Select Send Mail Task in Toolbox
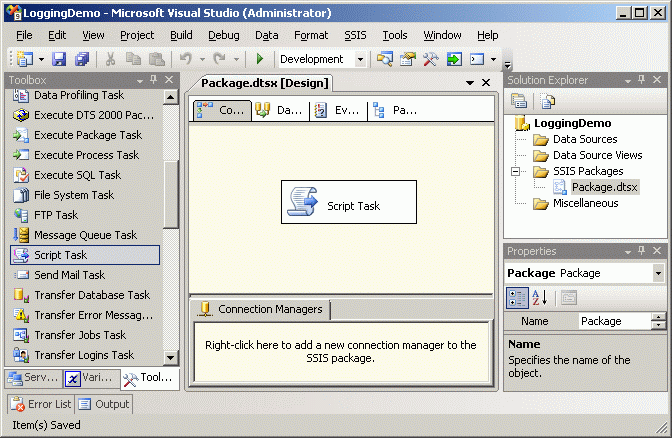The width and height of the screenshot is (672, 438). (x=85, y=275)
